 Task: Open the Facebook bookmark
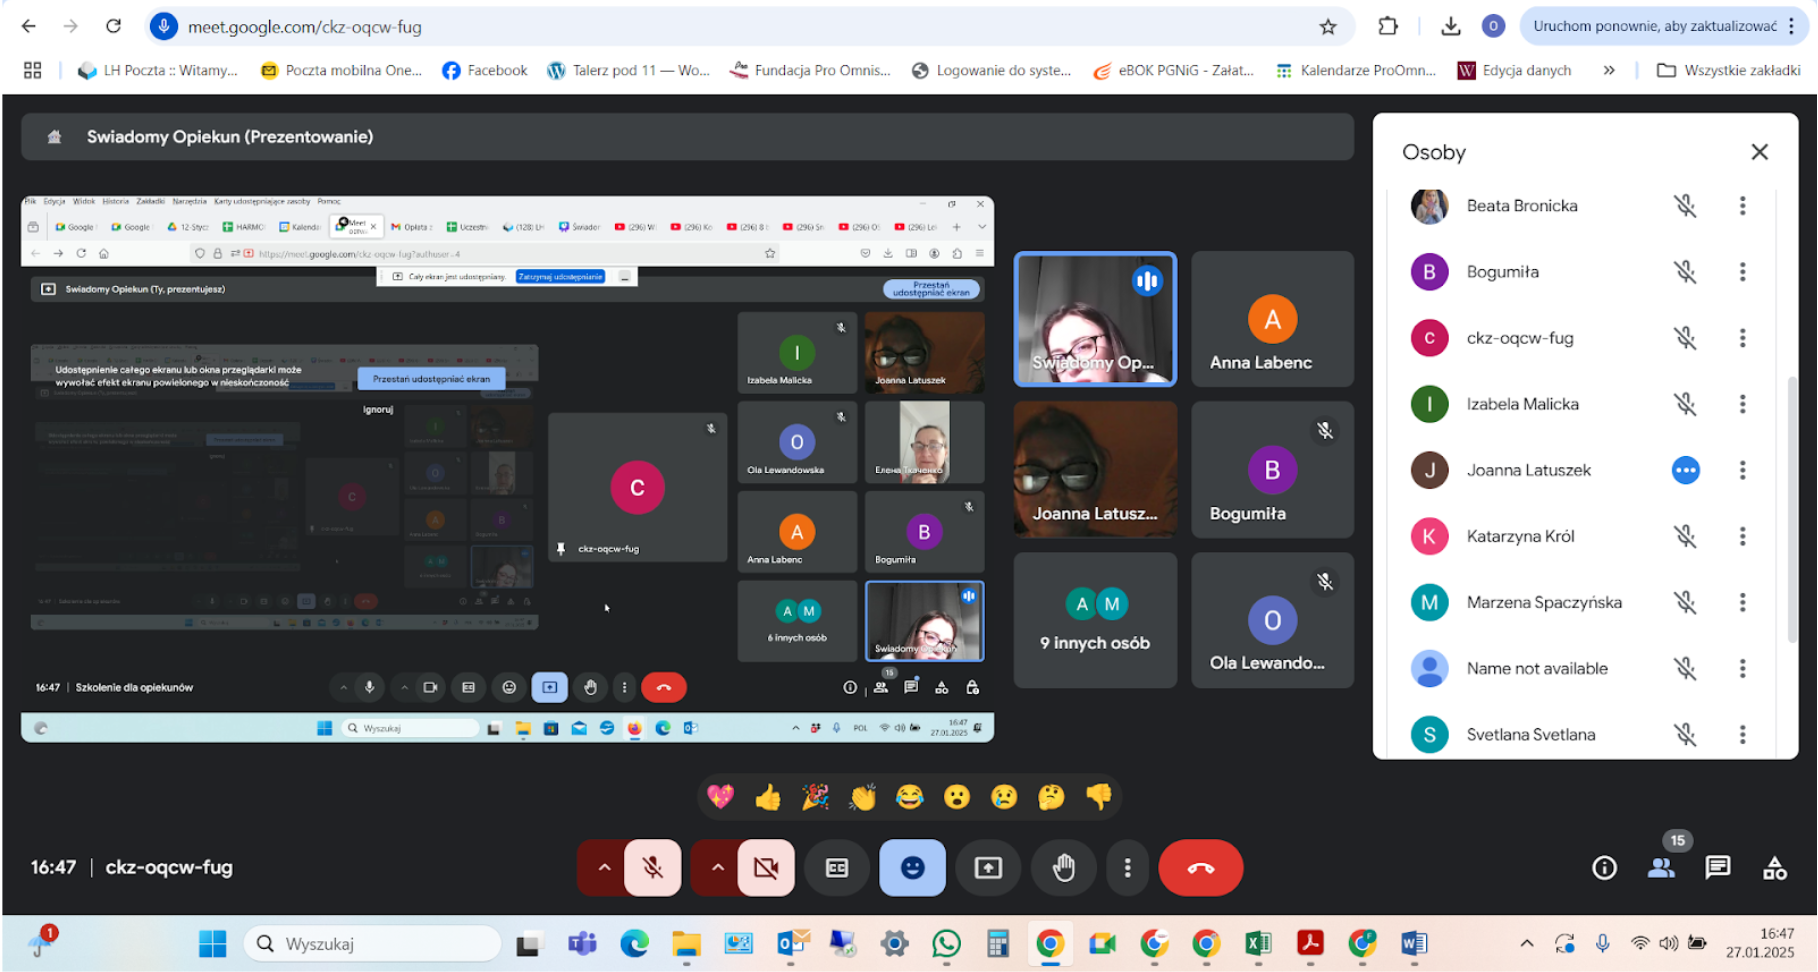[x=485, y=70]
